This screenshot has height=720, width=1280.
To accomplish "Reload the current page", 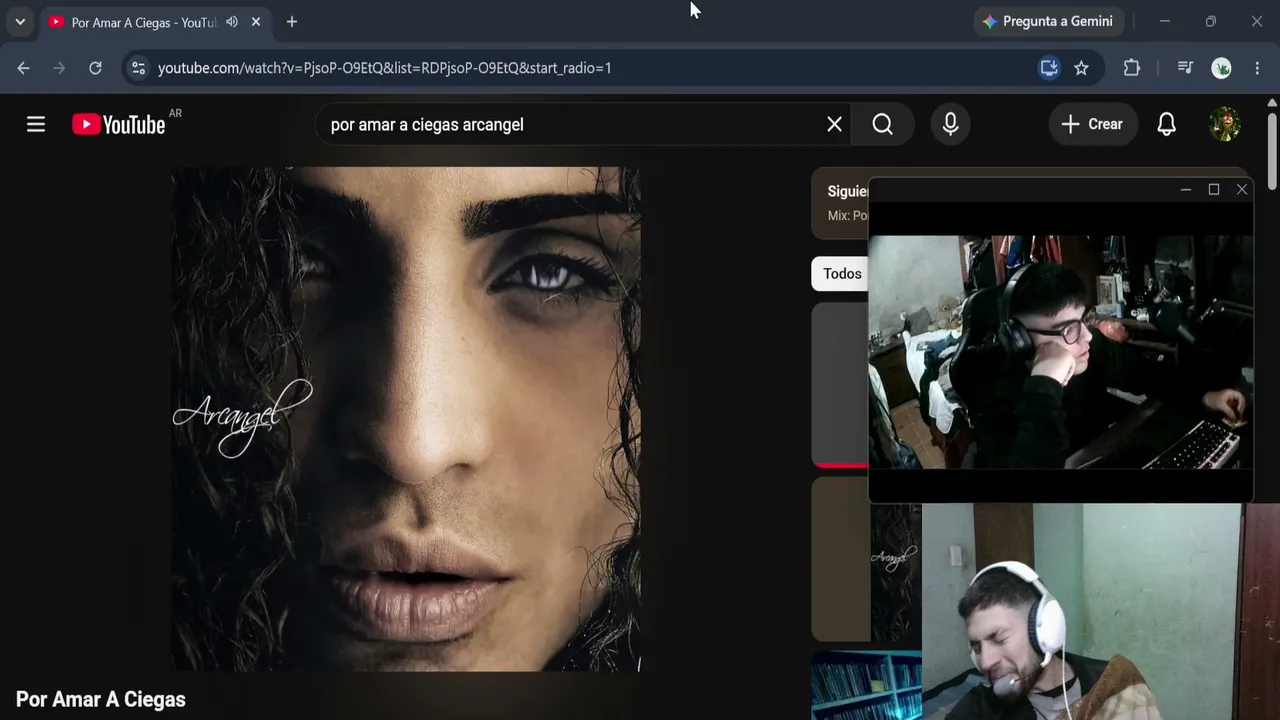I will point(95,68).
